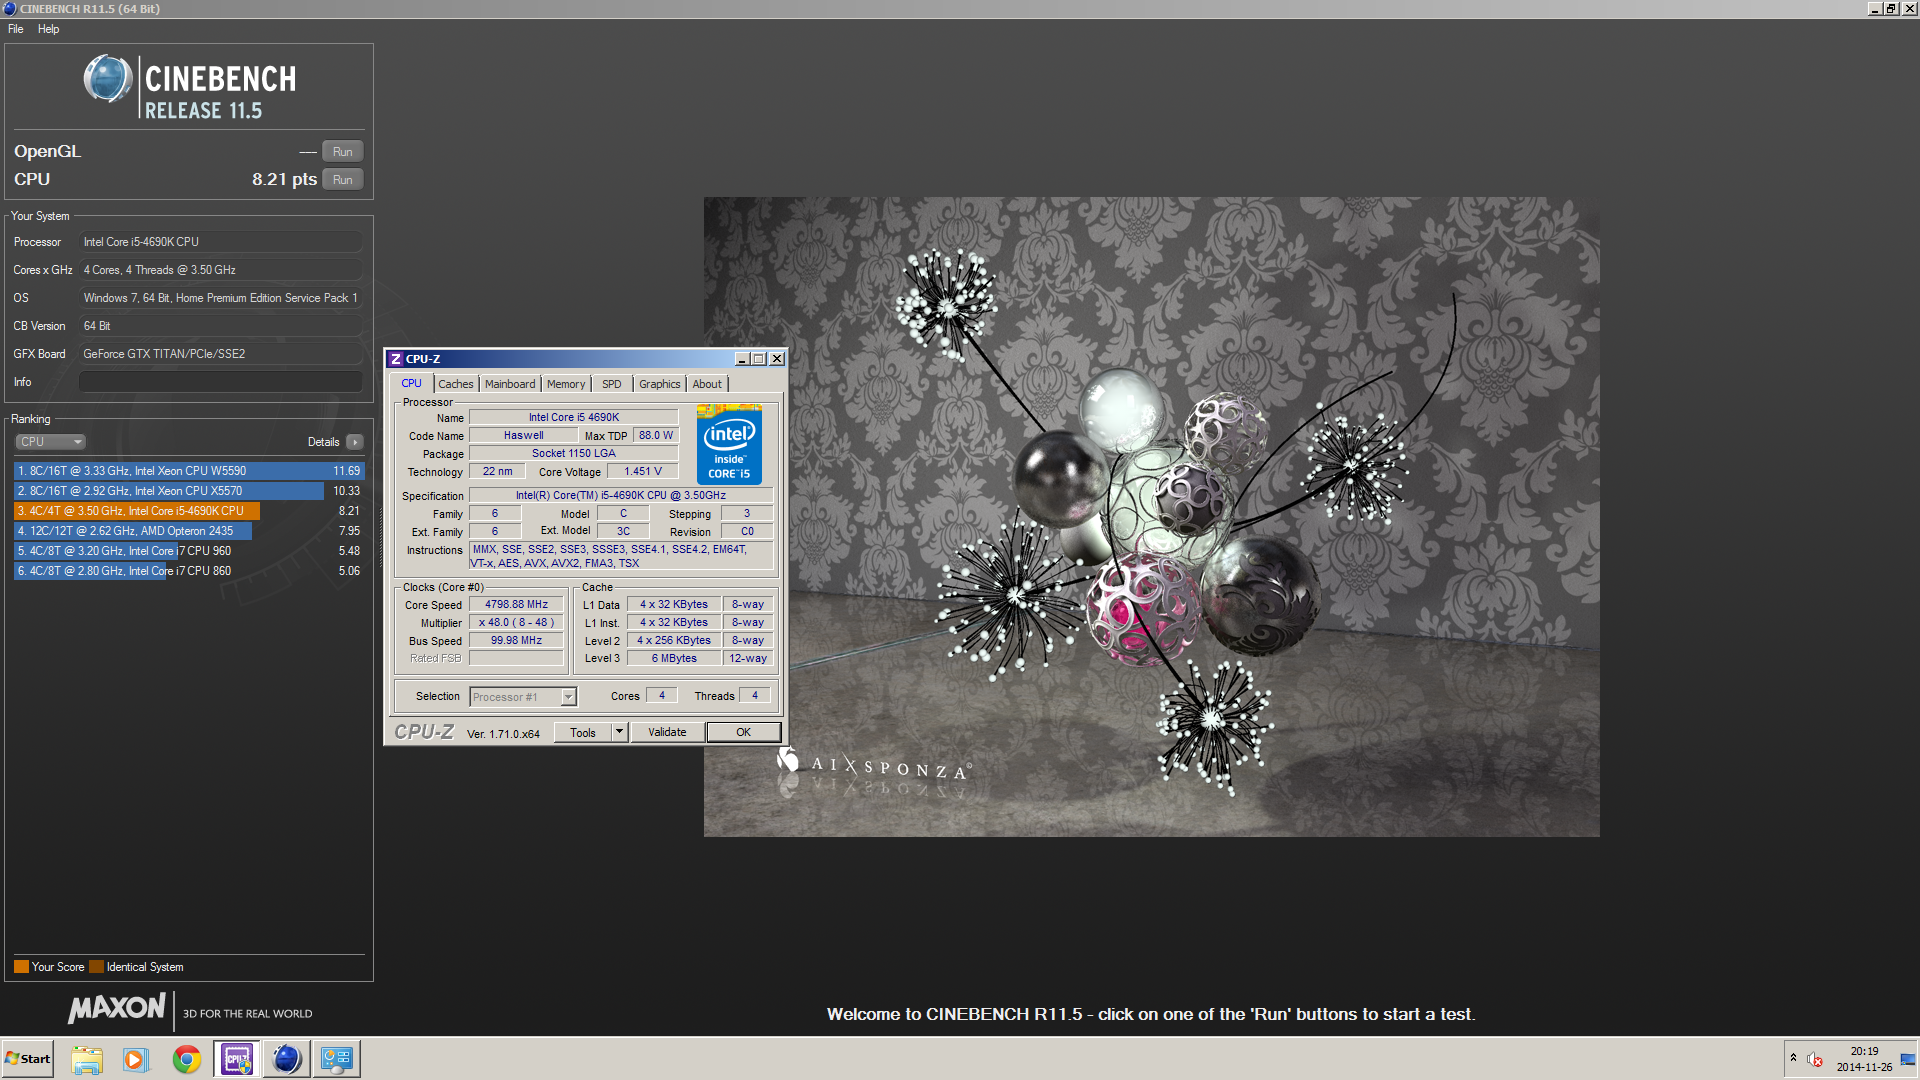Run the OpenGL benchmark
This screenshot has height=1080, width=1920.
343,152
